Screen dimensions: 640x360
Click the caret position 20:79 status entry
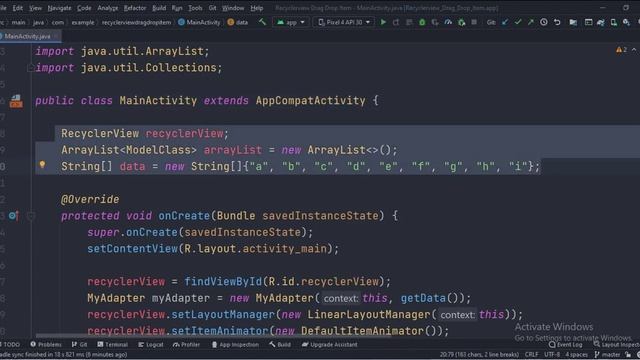coord(479,355)
